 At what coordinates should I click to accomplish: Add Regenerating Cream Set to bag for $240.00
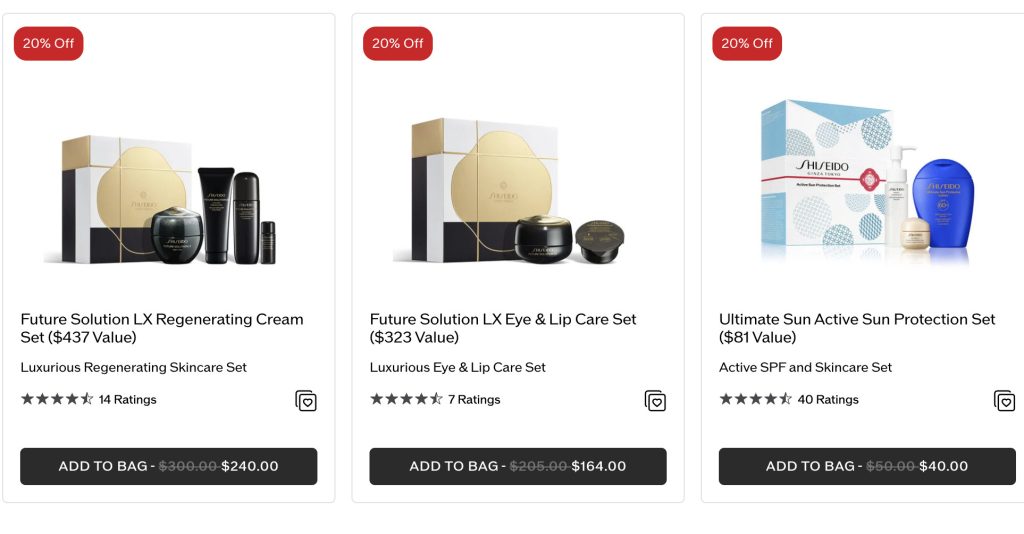[168, 466]
